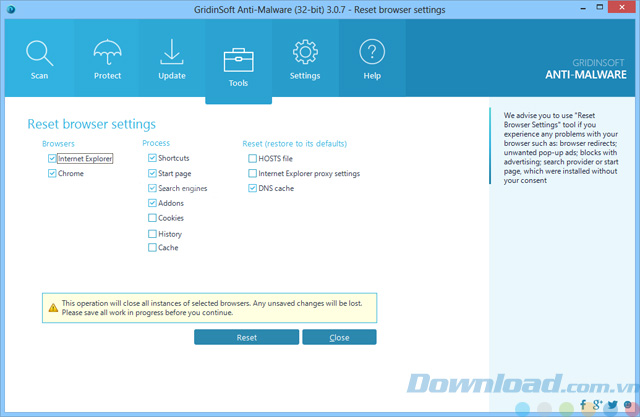The height and width of the screenshot is (417, 640).
Task: Check the HOSTS file option
Action: (x=252, y=158)
